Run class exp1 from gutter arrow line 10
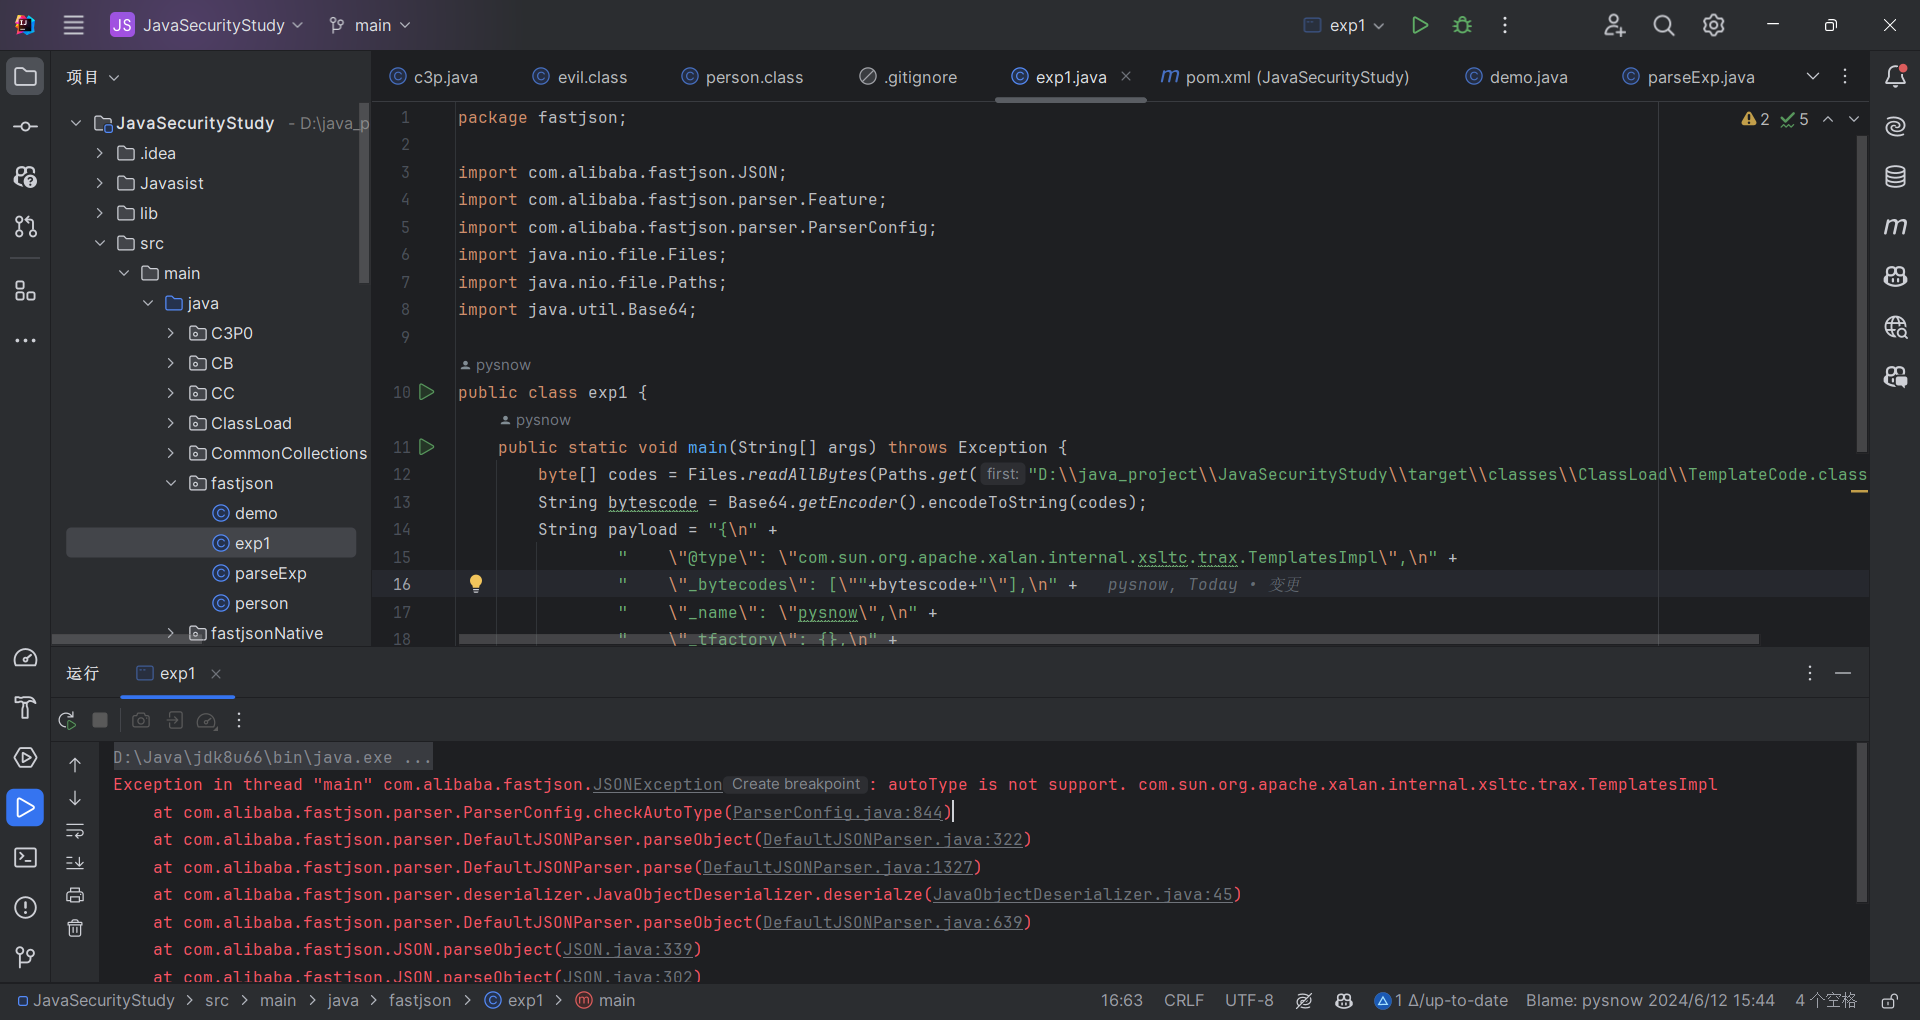 coord(427,392)
